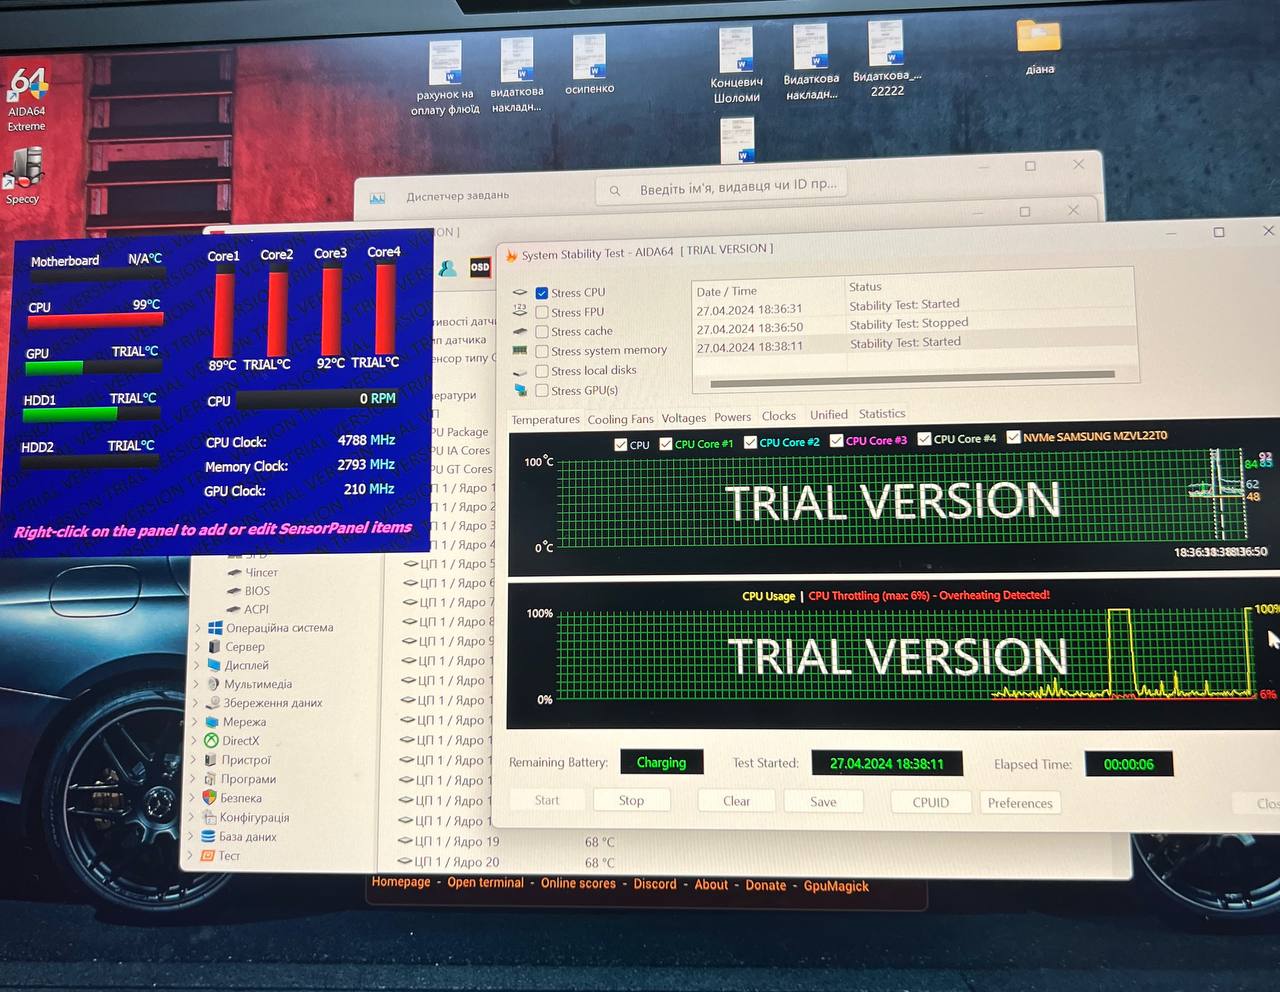The image size is (1280, 992).
Task: Click the Save button
Action: [x=823, y=802]
